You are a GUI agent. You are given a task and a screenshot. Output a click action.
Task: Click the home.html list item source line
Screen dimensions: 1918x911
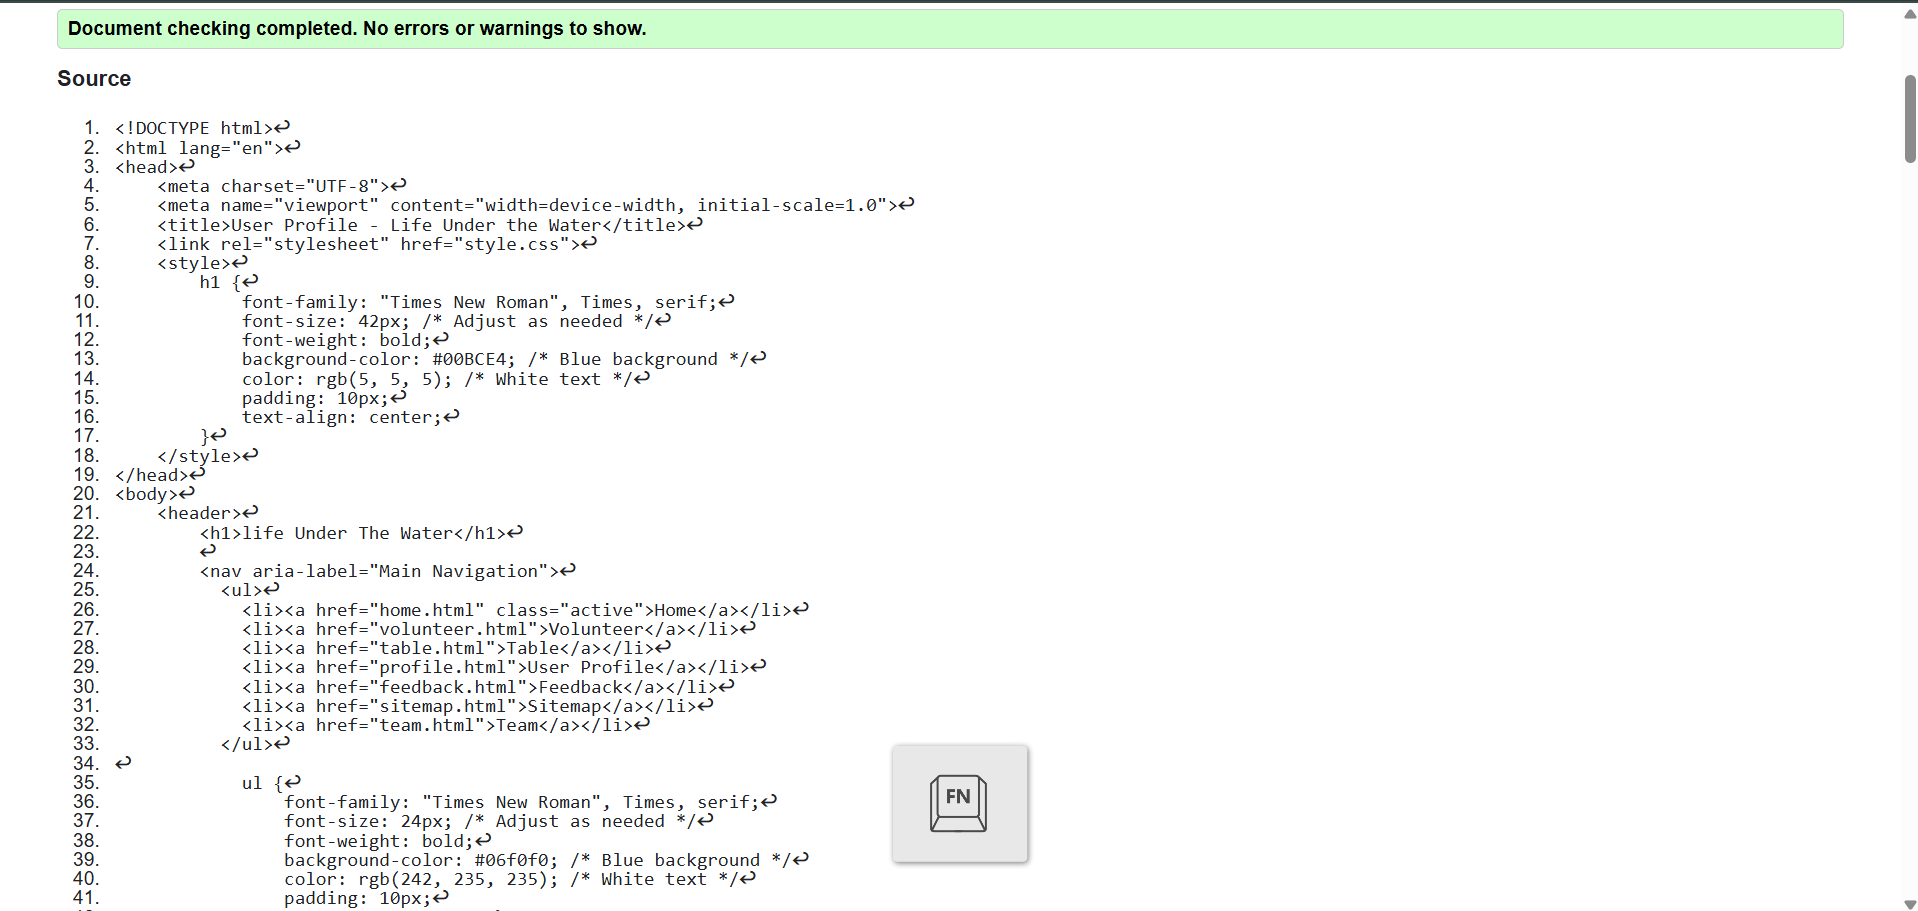click(515, 610)
